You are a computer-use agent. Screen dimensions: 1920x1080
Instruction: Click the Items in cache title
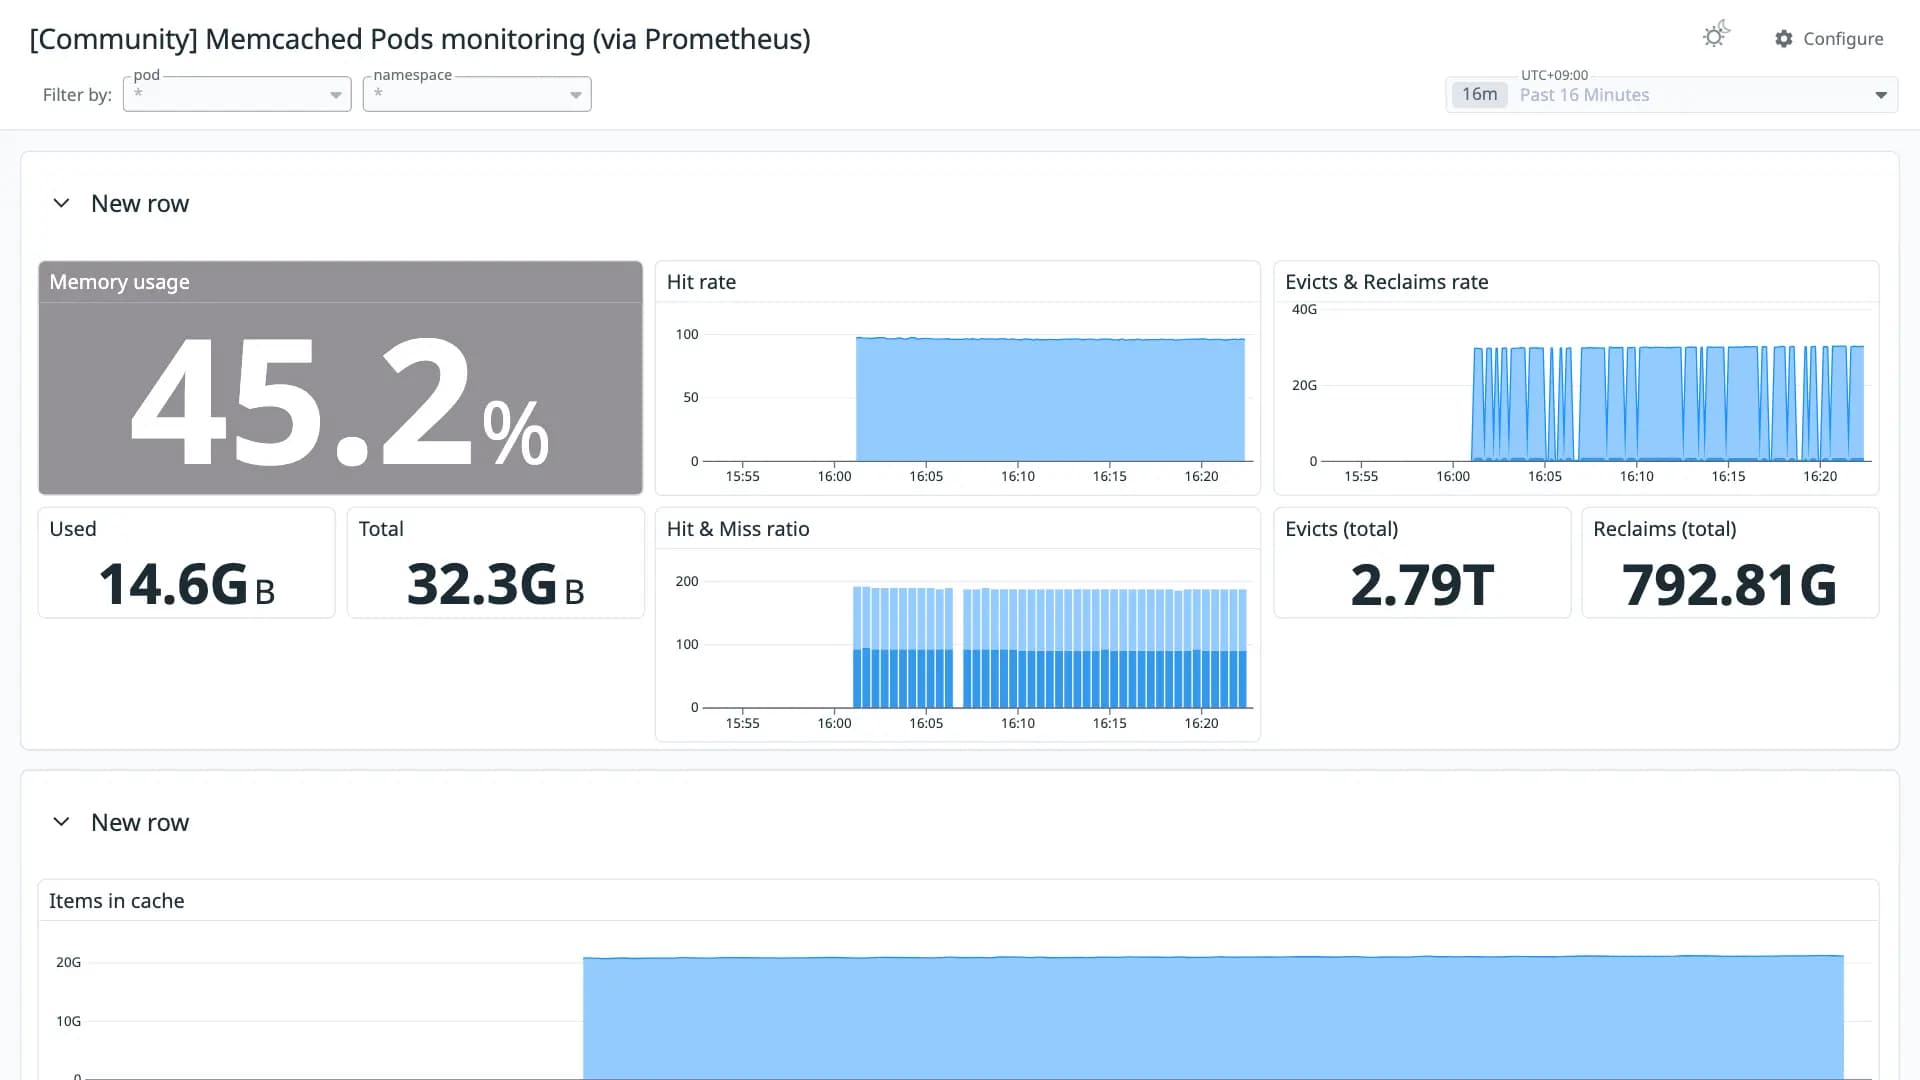[116, 901]
